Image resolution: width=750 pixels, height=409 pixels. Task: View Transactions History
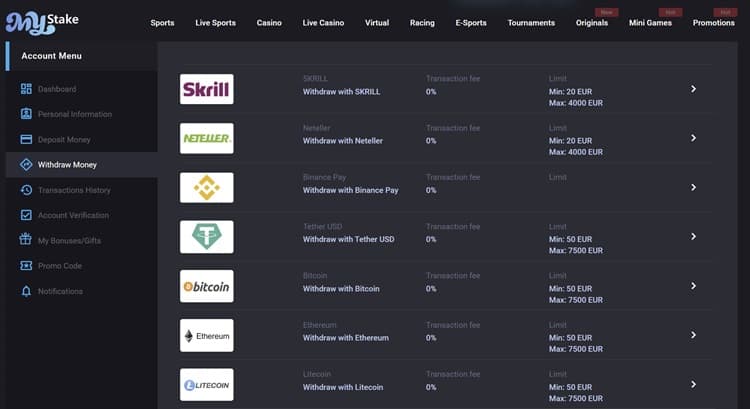74,190
